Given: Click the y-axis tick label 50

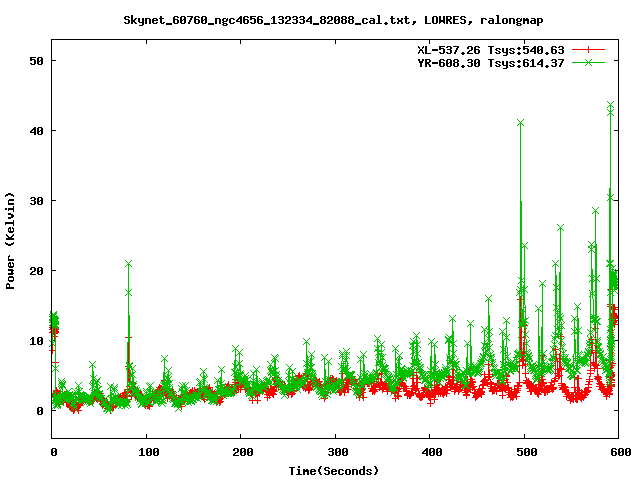Looking at the screenshot, I should click(36, 61).
